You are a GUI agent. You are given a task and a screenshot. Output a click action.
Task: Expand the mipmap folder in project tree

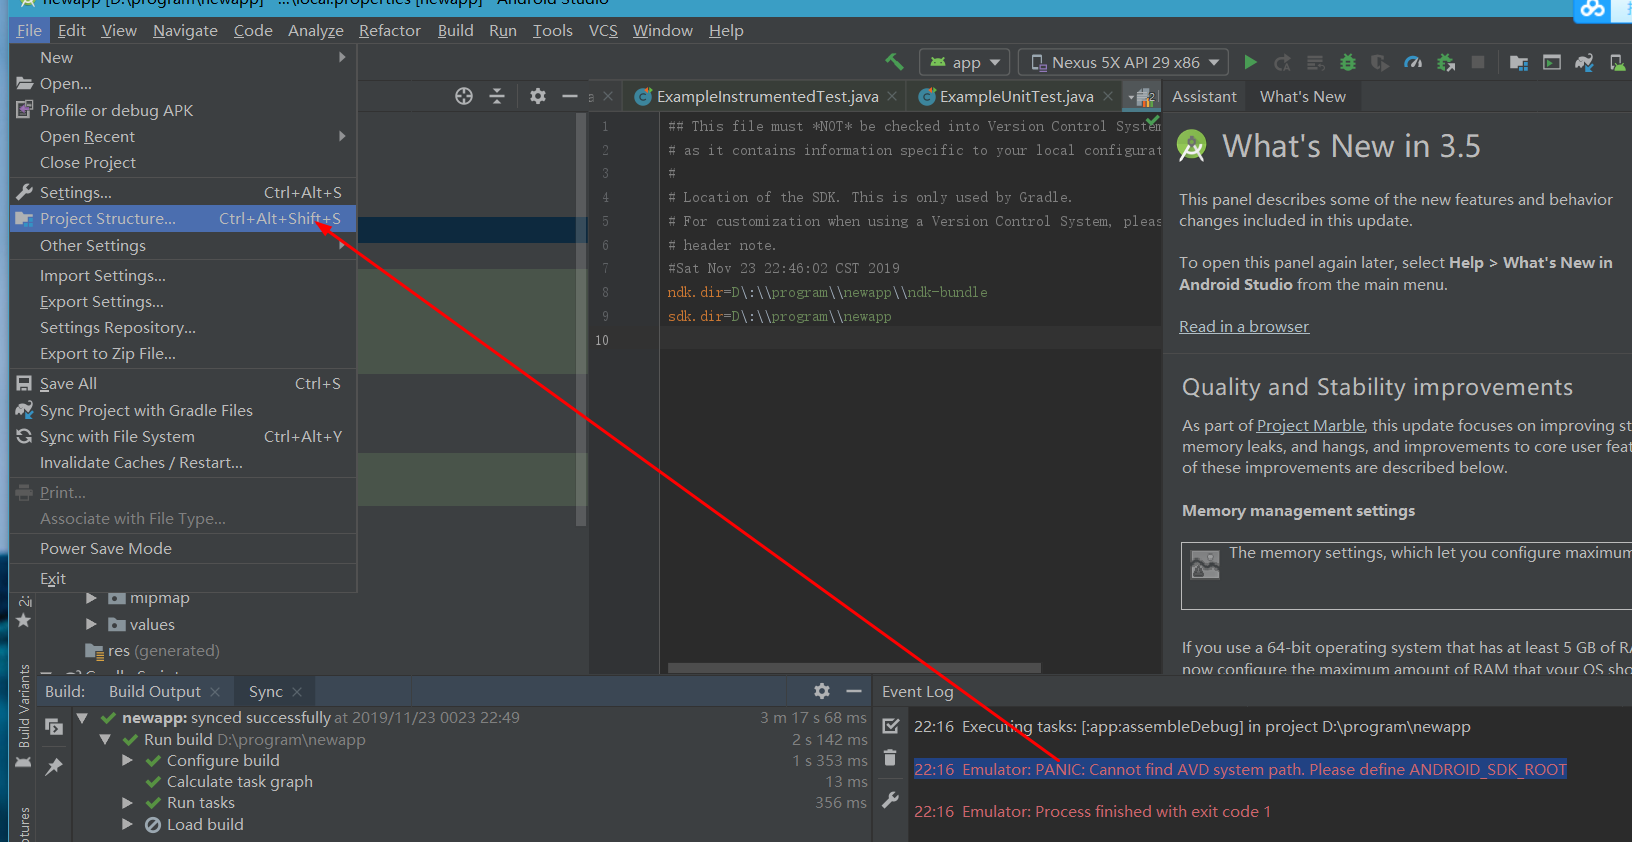tap(91, 598)
